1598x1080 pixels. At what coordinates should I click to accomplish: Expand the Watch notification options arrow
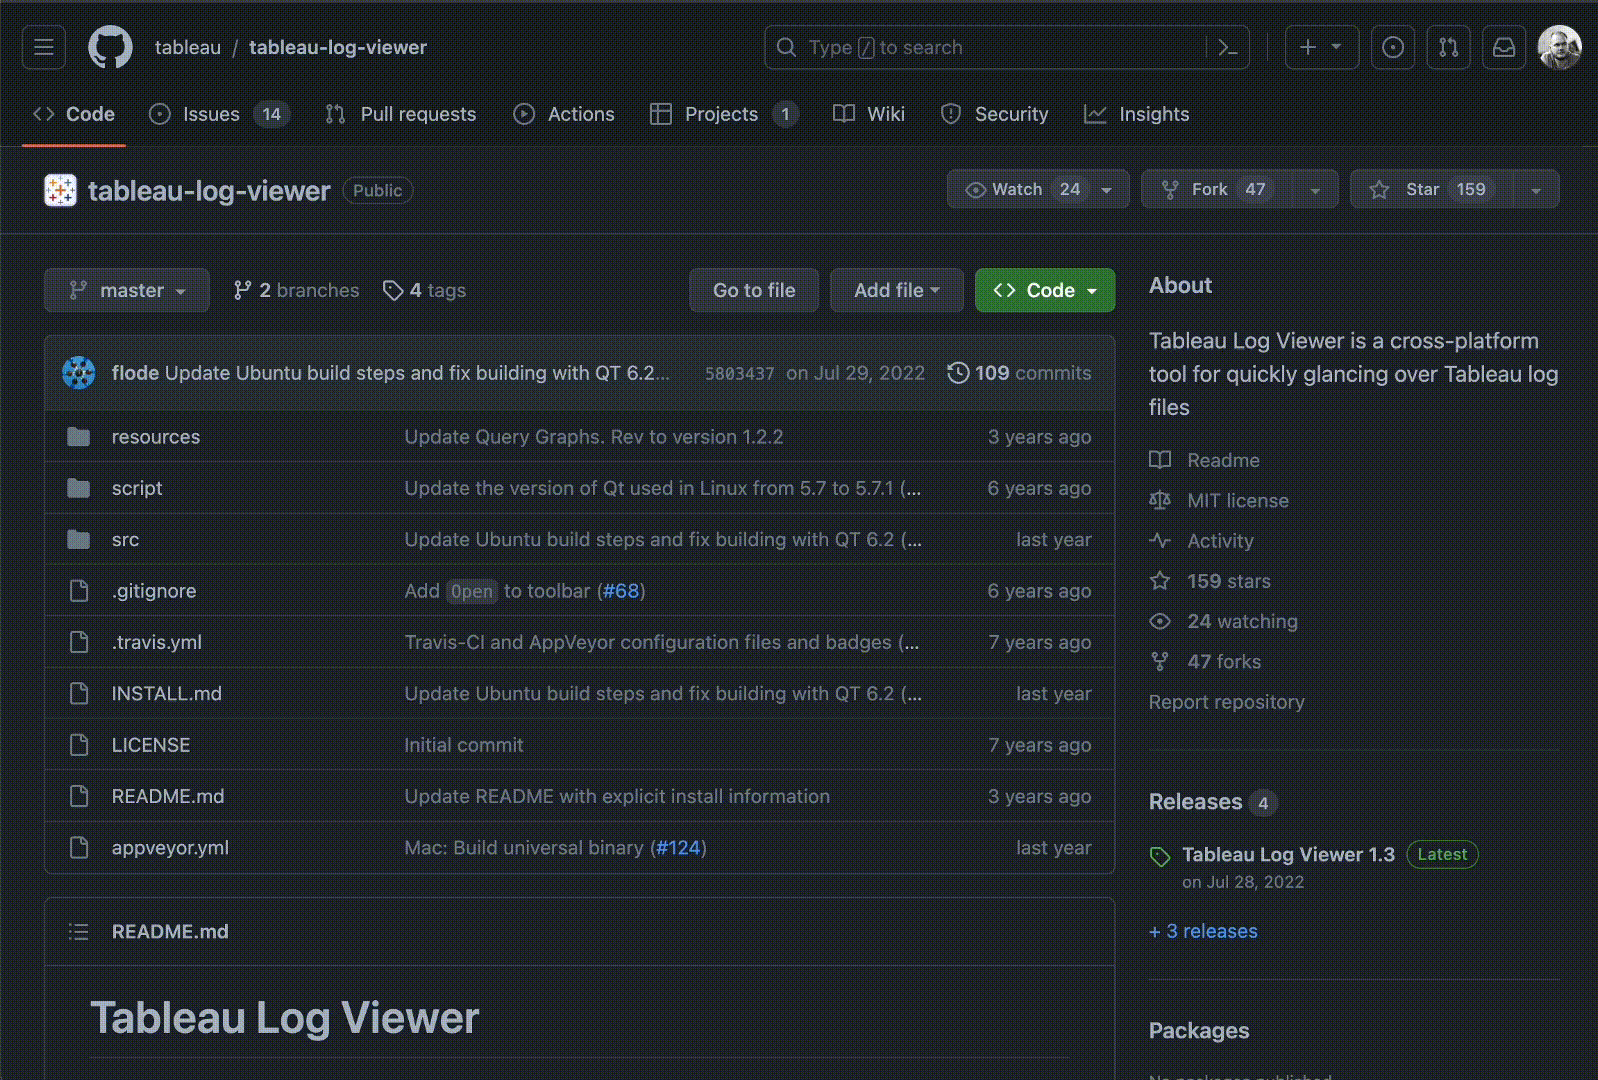1107,189
